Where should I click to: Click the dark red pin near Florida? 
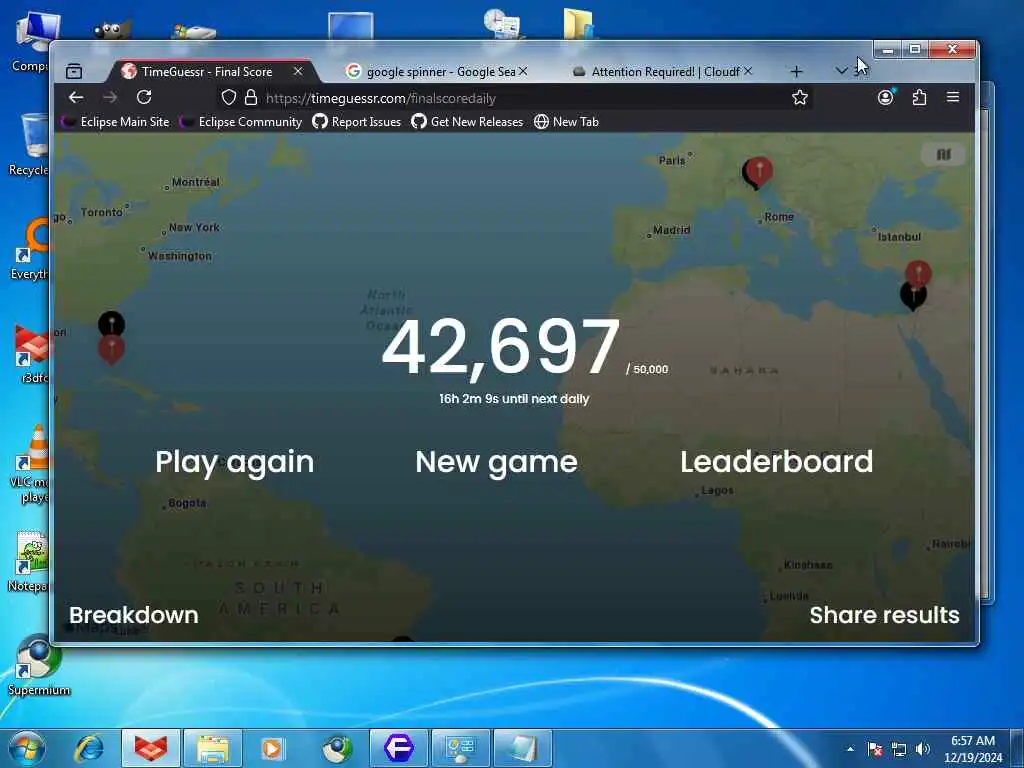(112, 350)
